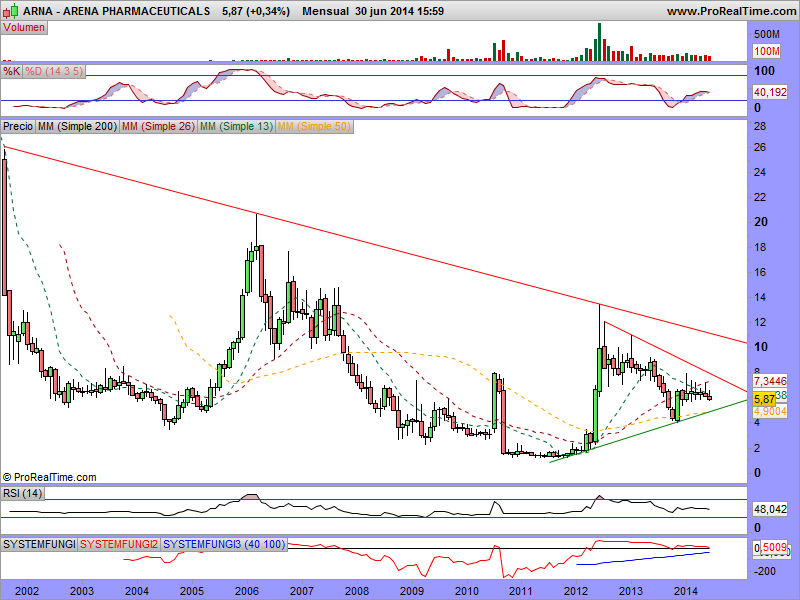
Task: Click the blue SYSTEMFUNGI3 (40 100) label
Action: (223, 544)
